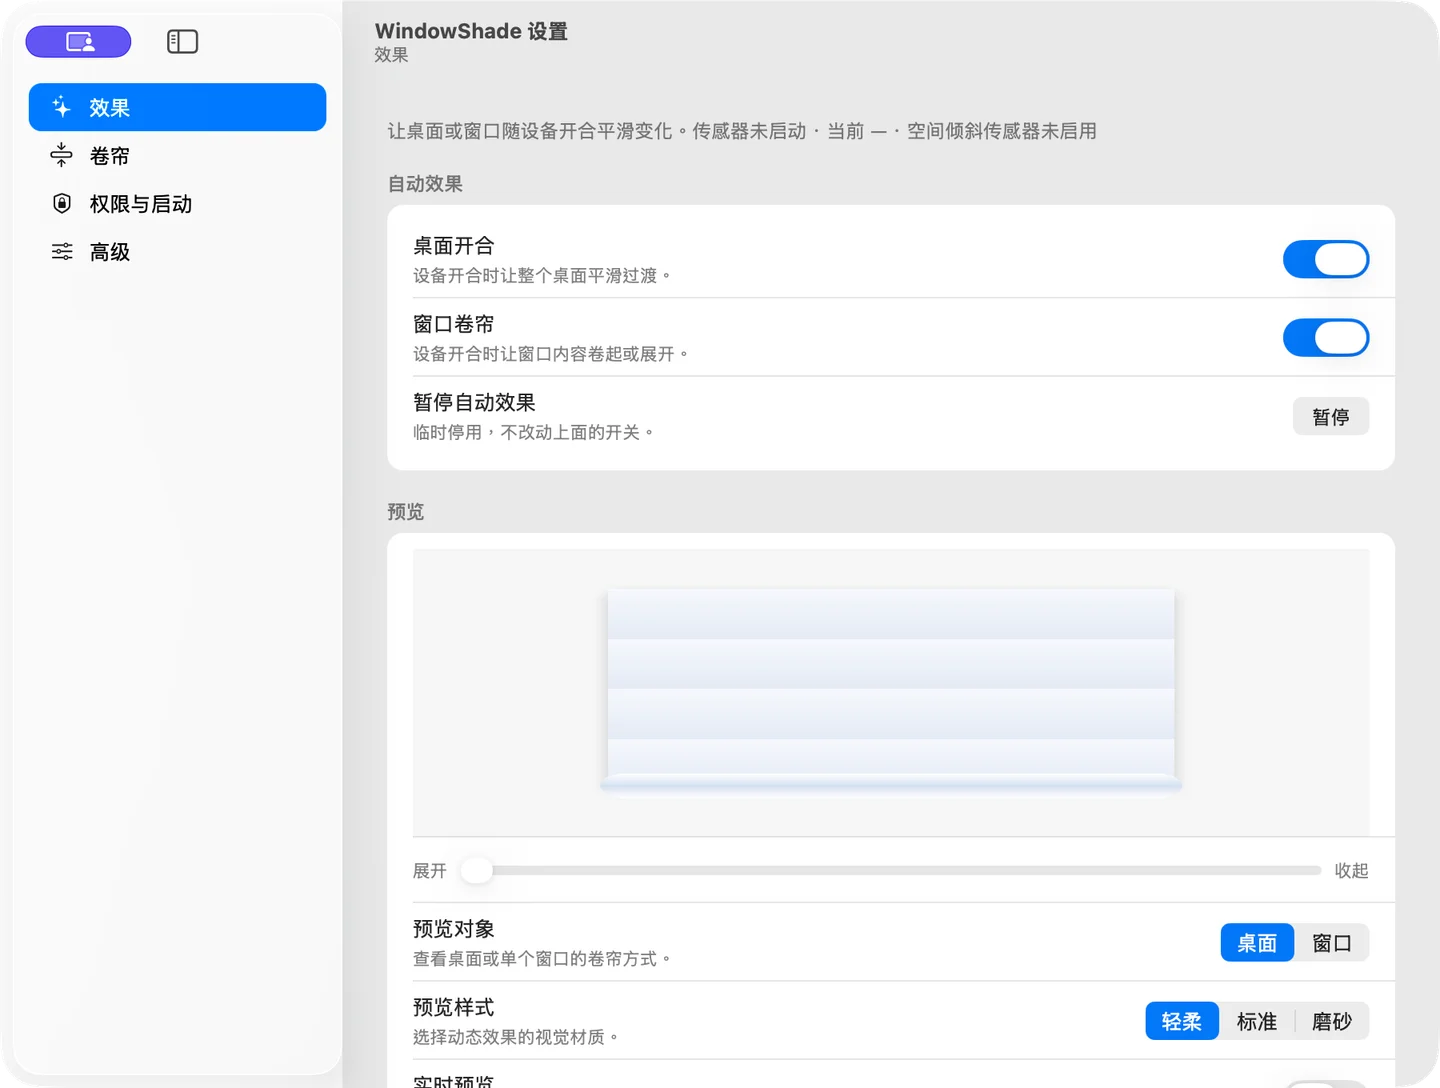Select the 效果 sidebar item
Viewport: 1440px width, 1088px height.
click(x=177, y=107)
